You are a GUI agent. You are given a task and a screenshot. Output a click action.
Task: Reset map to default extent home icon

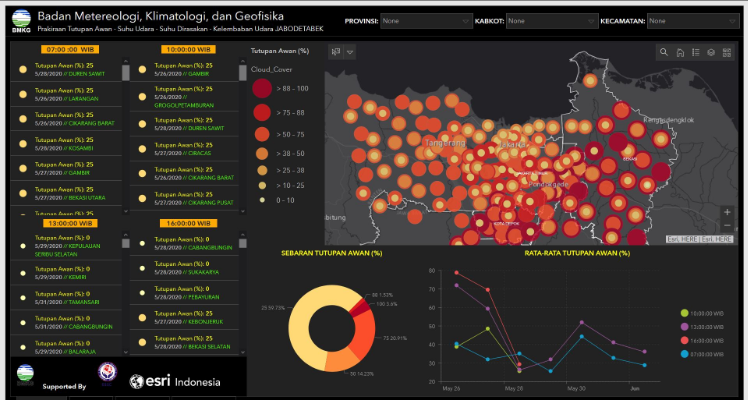click(680, 52)
